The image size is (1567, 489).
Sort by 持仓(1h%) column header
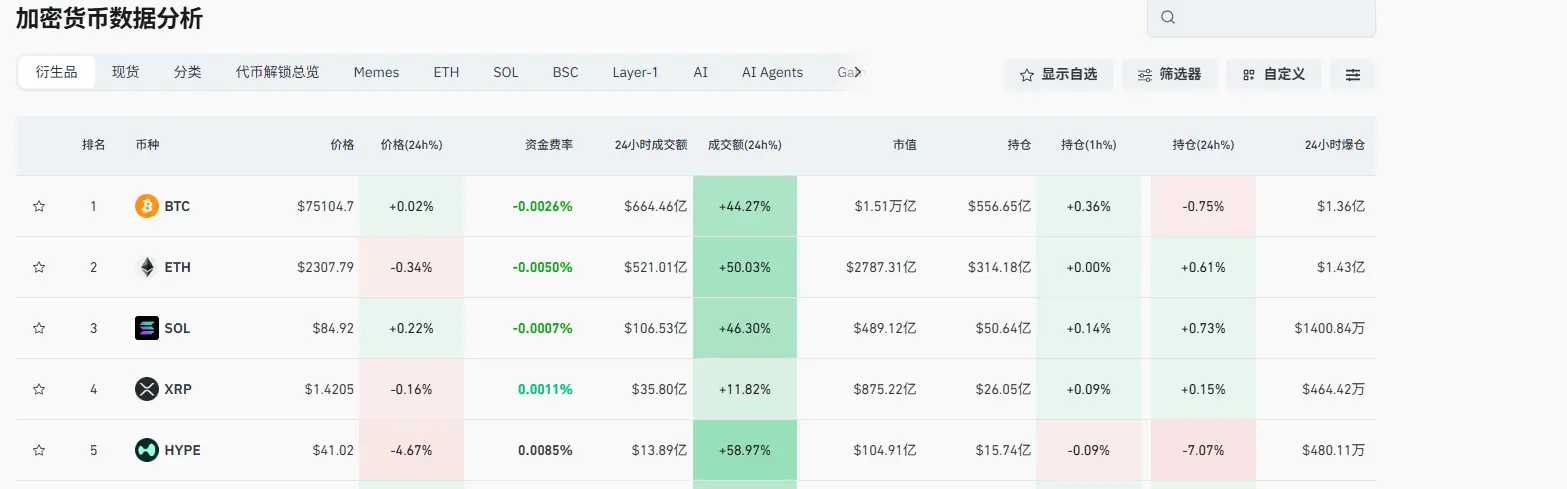pyautogui.click(x=1089, y=145)
